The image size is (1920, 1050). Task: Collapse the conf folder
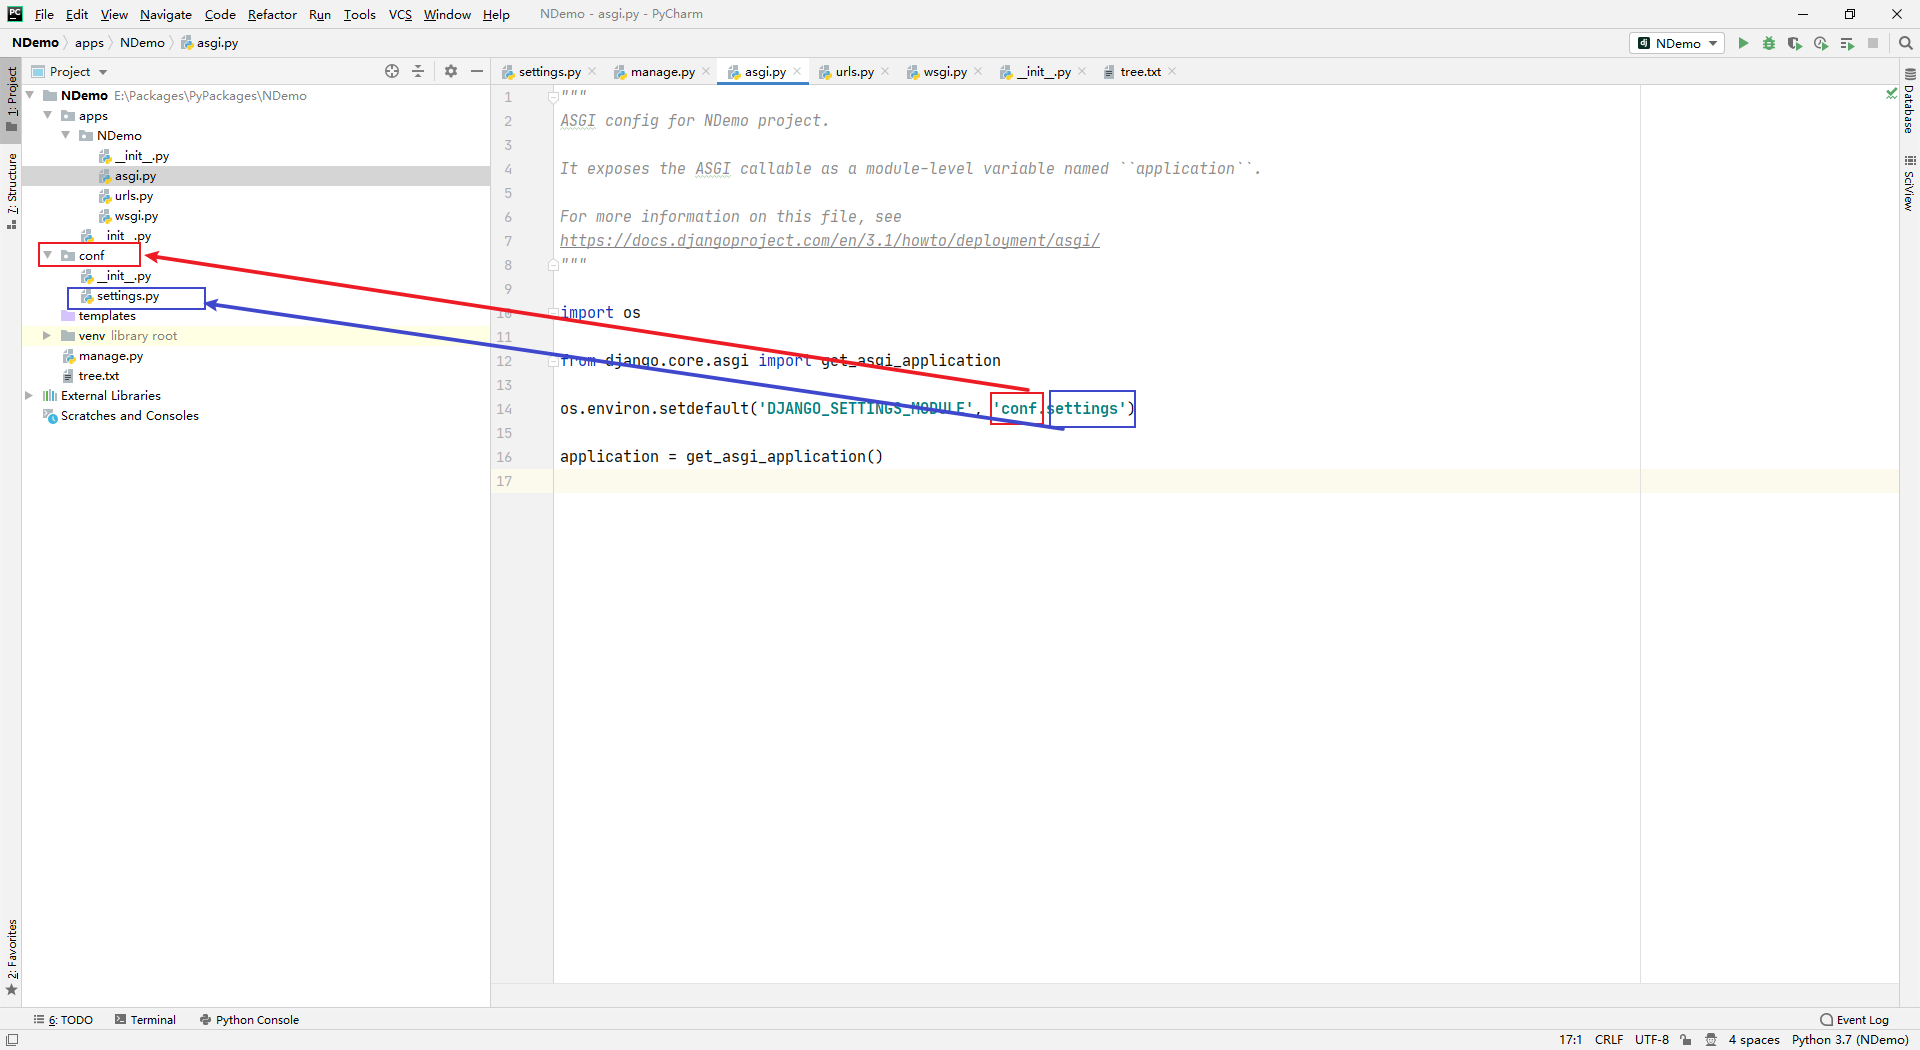click(47, 256)
